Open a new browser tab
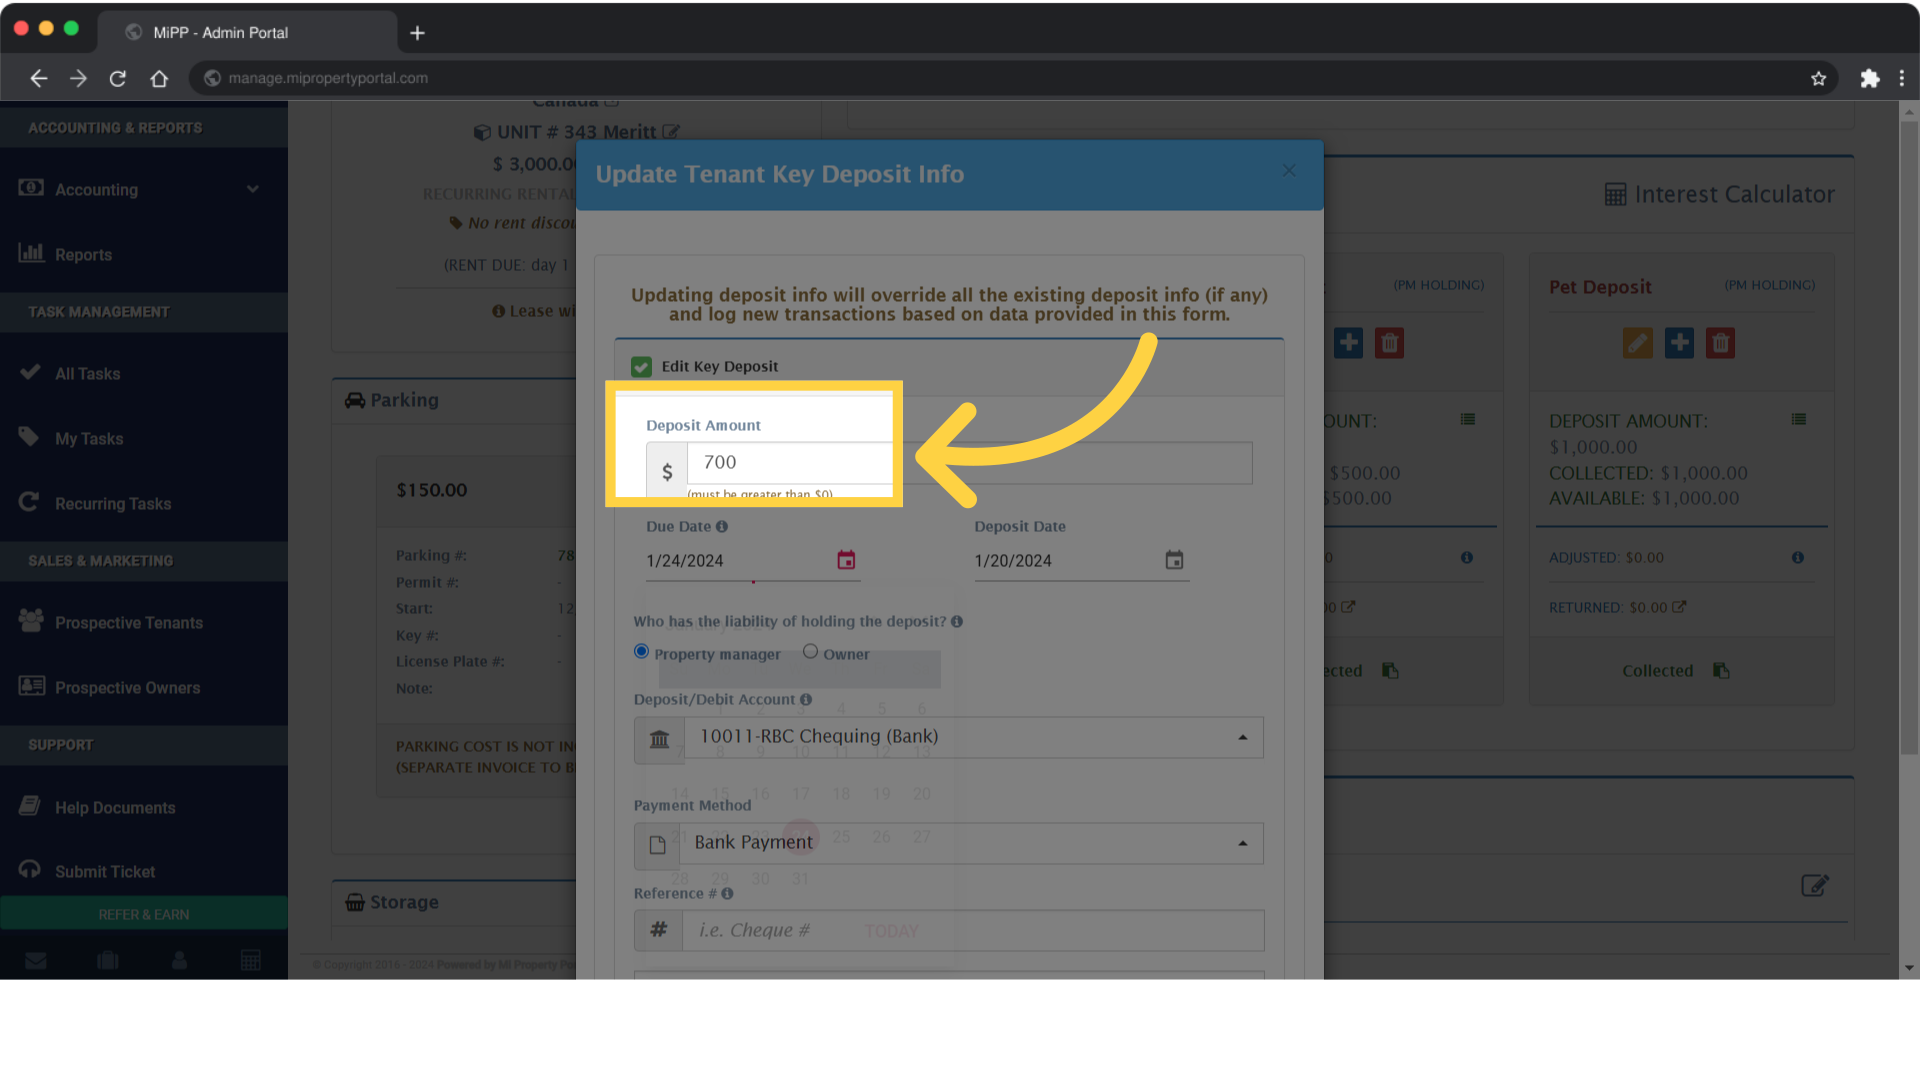 [417, 33]
